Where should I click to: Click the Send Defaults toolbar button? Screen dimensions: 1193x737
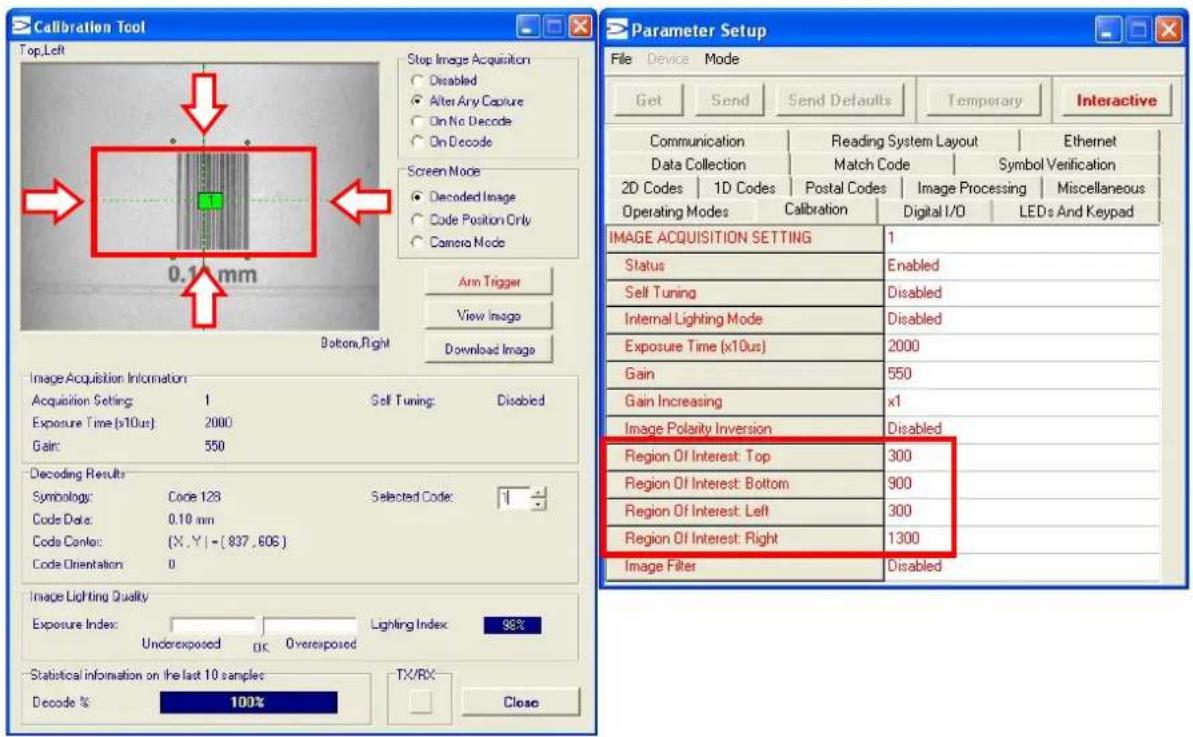pos(839,100)
